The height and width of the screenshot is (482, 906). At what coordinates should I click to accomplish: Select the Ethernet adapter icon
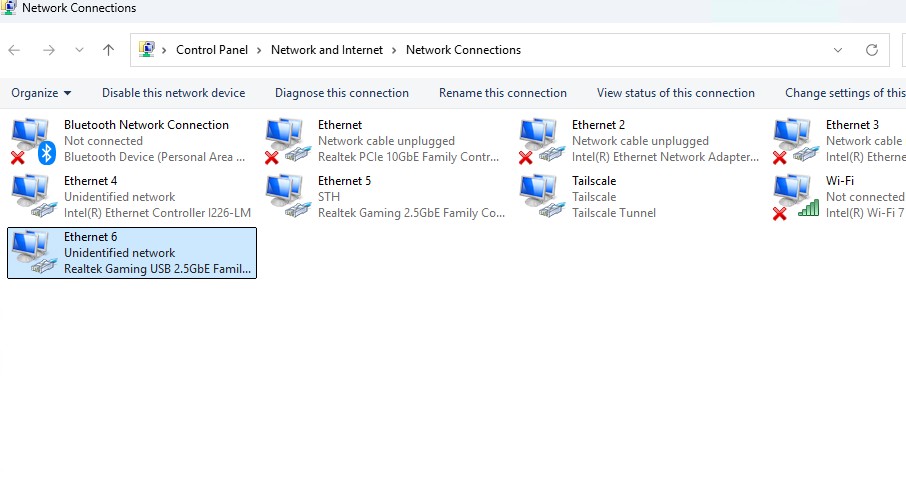click(284, 140)
